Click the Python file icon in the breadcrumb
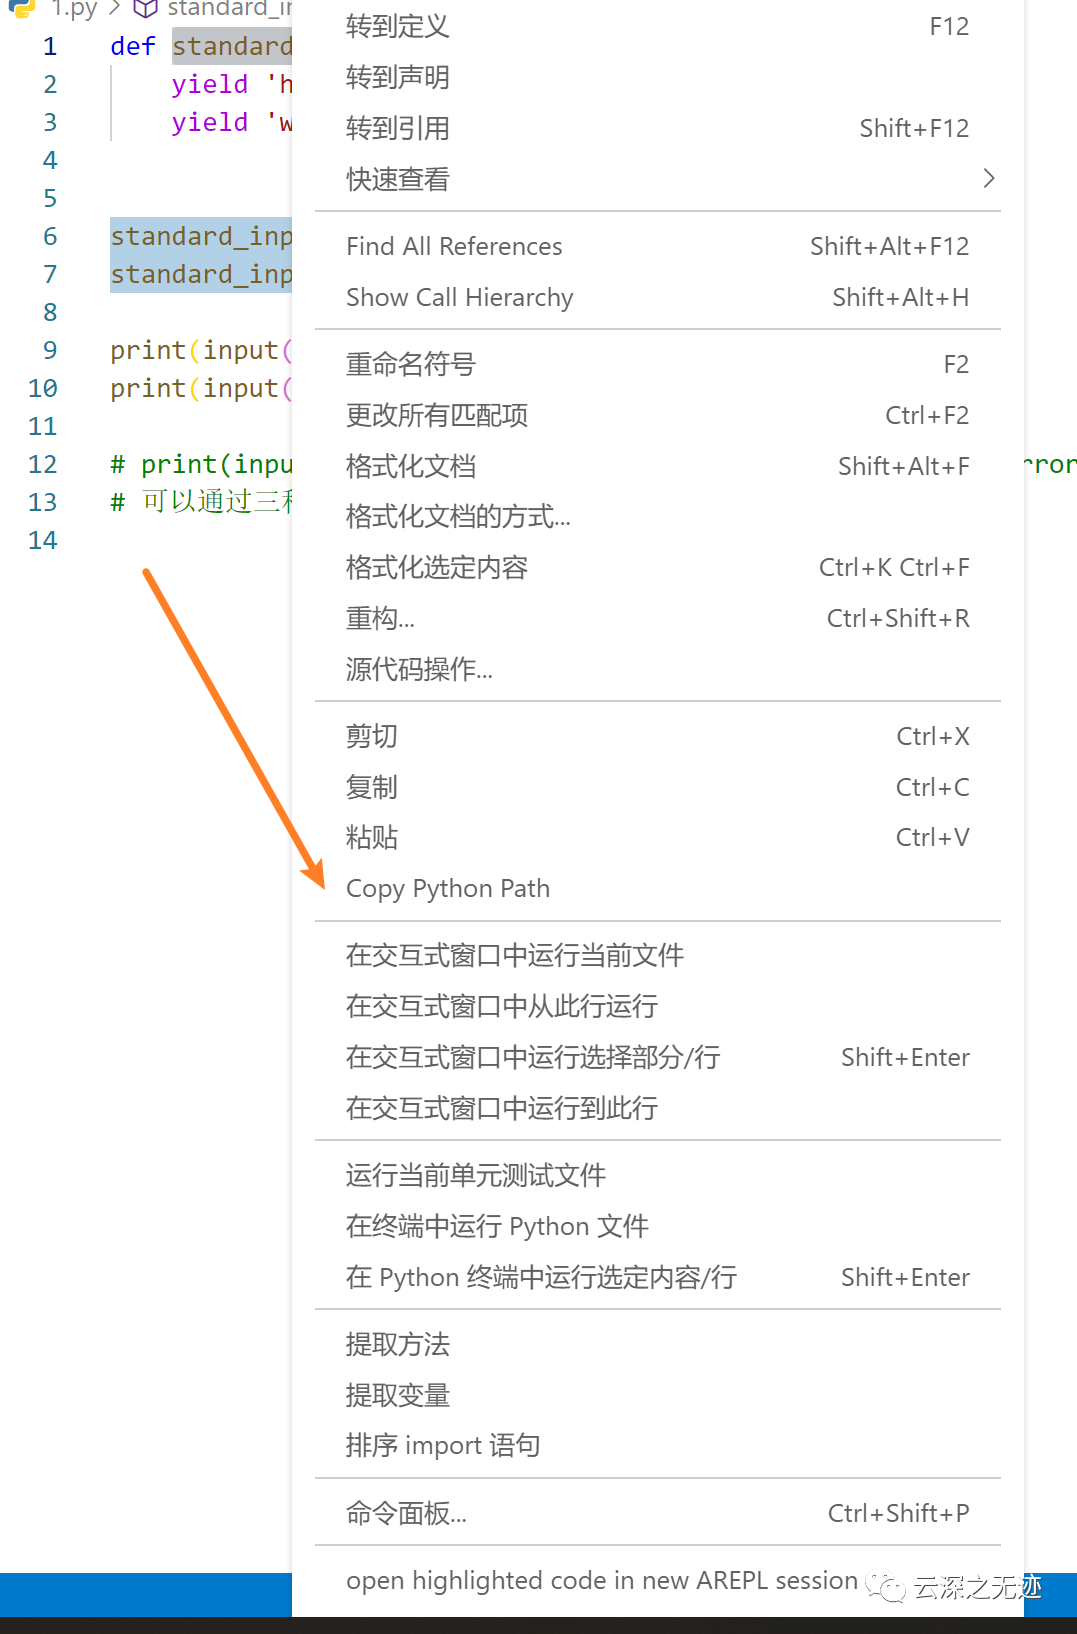This screenshot has width=1077, height=1634. (x=20, y=10)
